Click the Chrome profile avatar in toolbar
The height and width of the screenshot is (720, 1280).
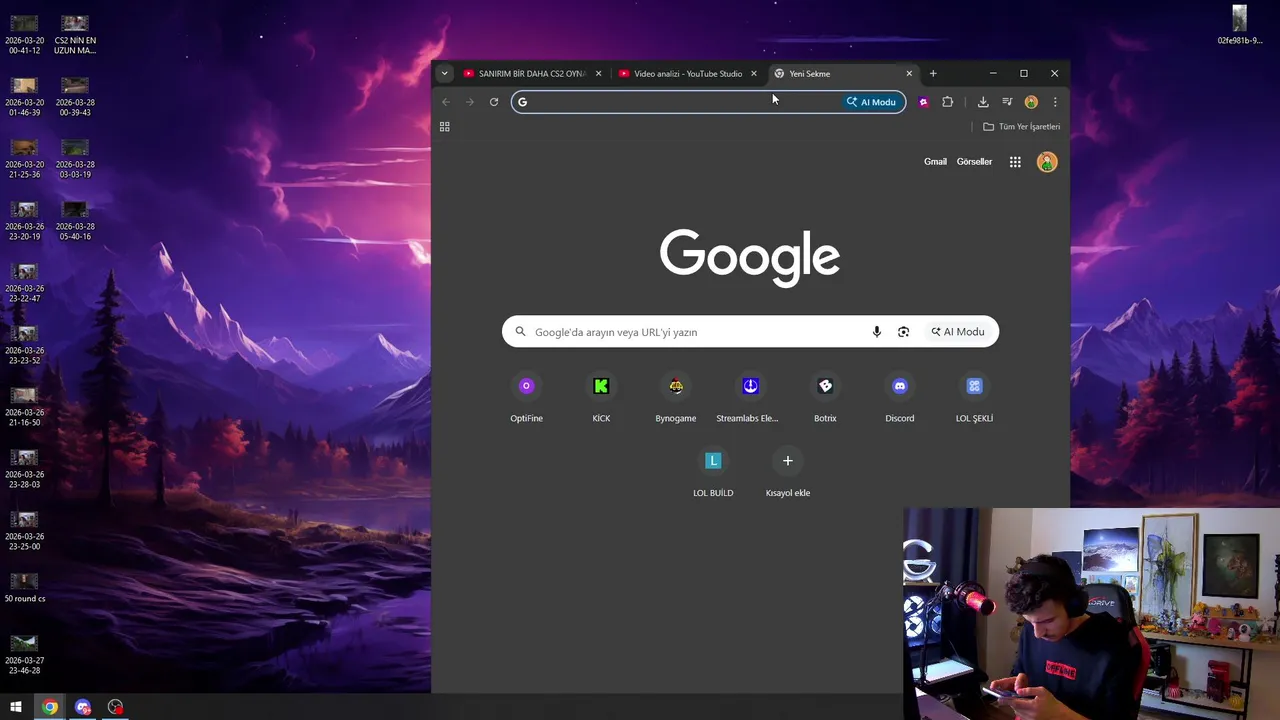(x=1031, y=102)
